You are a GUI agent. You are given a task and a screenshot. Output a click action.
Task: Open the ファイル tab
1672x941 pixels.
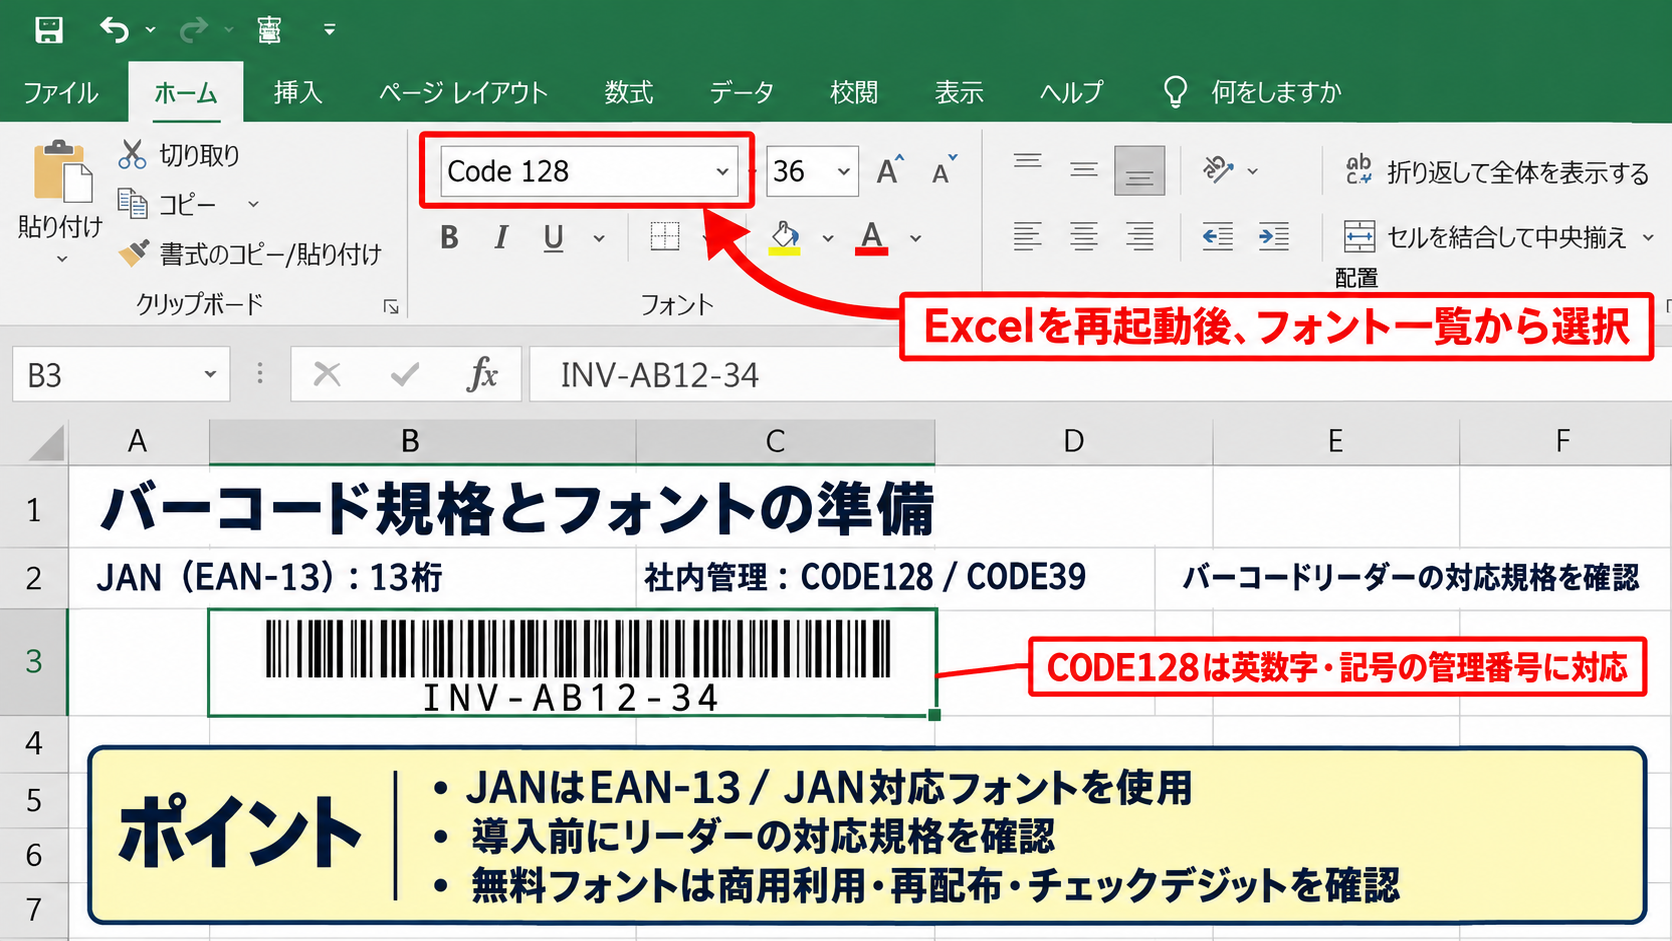(x=61, y=93)
